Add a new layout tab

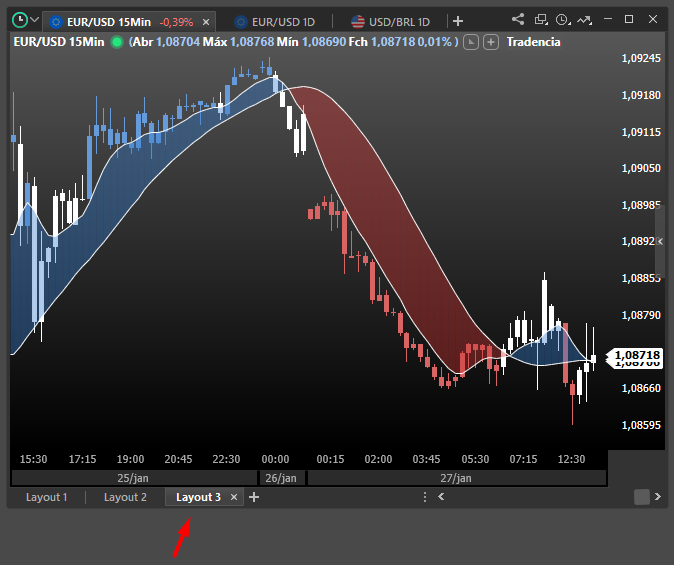pyautogui.click(x=254, y=497)
